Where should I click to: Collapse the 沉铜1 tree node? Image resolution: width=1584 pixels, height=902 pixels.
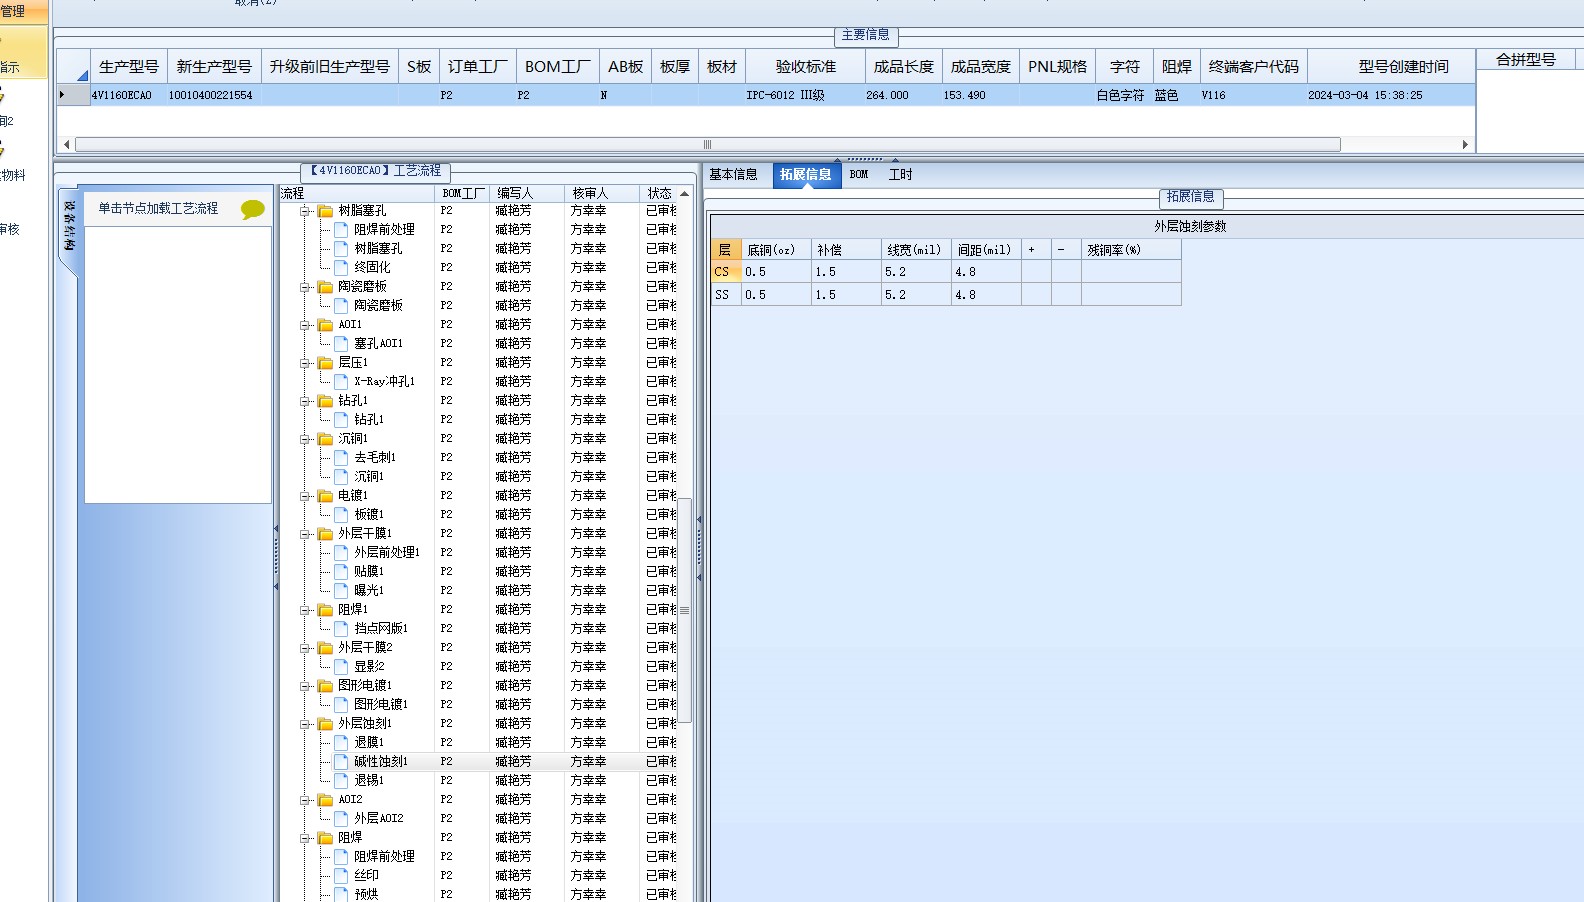click(x=305, y=439)
